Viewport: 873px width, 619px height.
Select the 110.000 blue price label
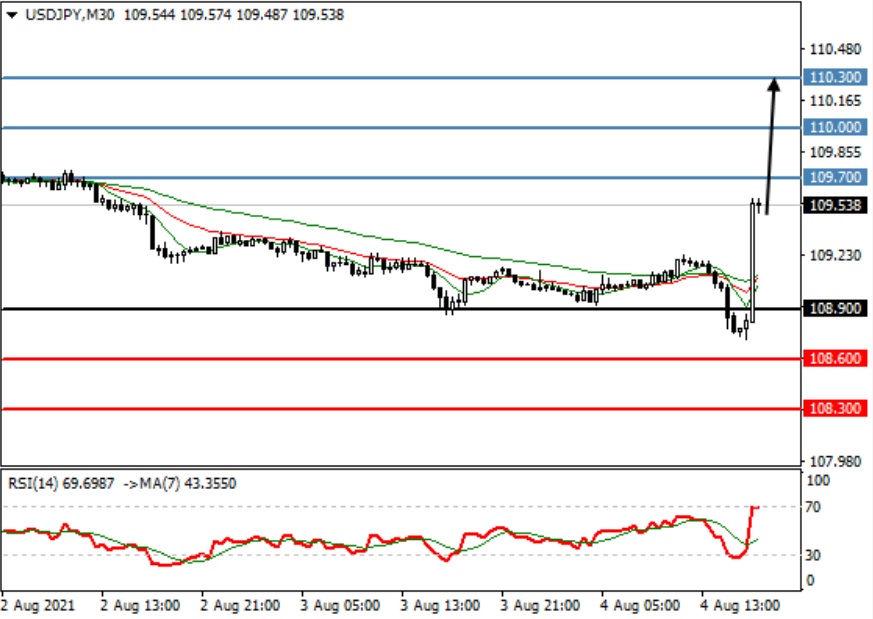pyautogui.click(x=835, y=127)
